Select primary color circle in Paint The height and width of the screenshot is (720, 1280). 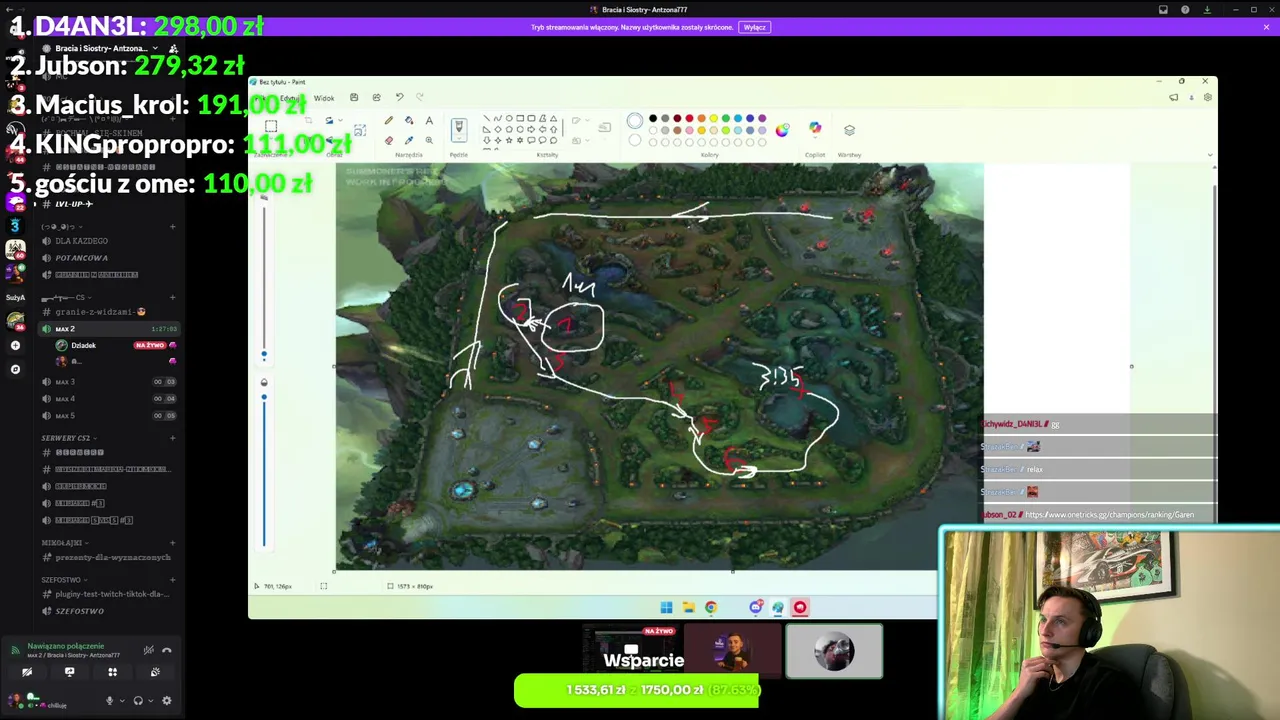click(635, 122)
